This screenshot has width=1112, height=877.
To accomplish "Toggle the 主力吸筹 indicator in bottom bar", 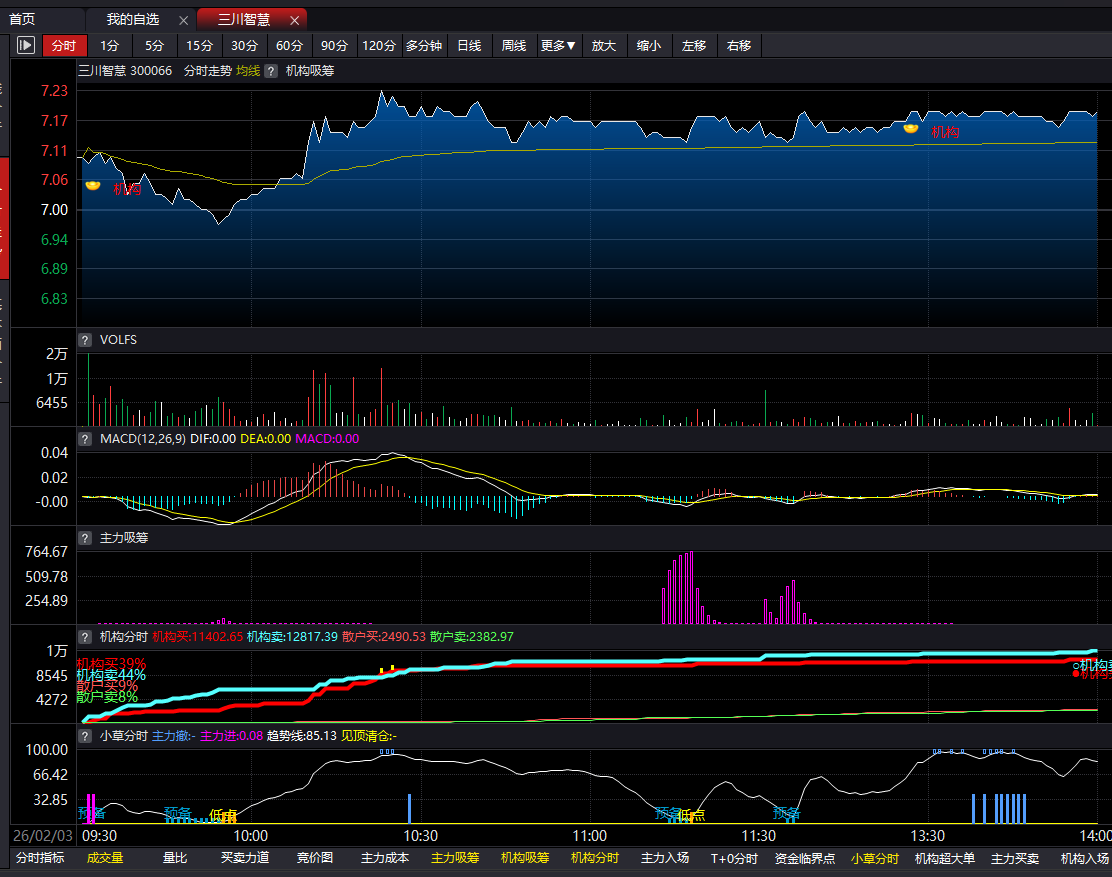I will click(455, 858).
